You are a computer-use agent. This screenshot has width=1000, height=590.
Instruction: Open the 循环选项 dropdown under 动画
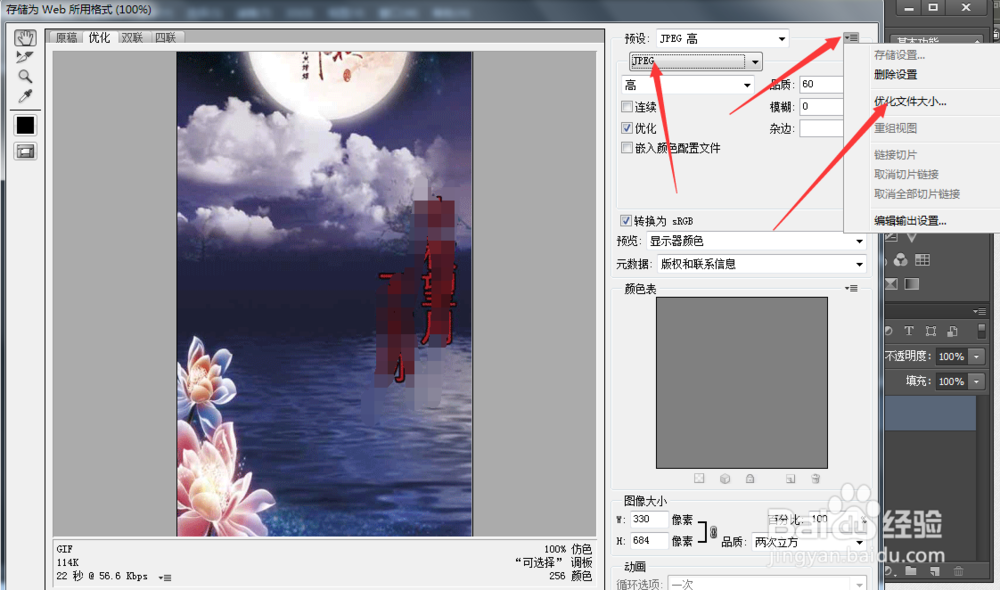click(770, 581)
